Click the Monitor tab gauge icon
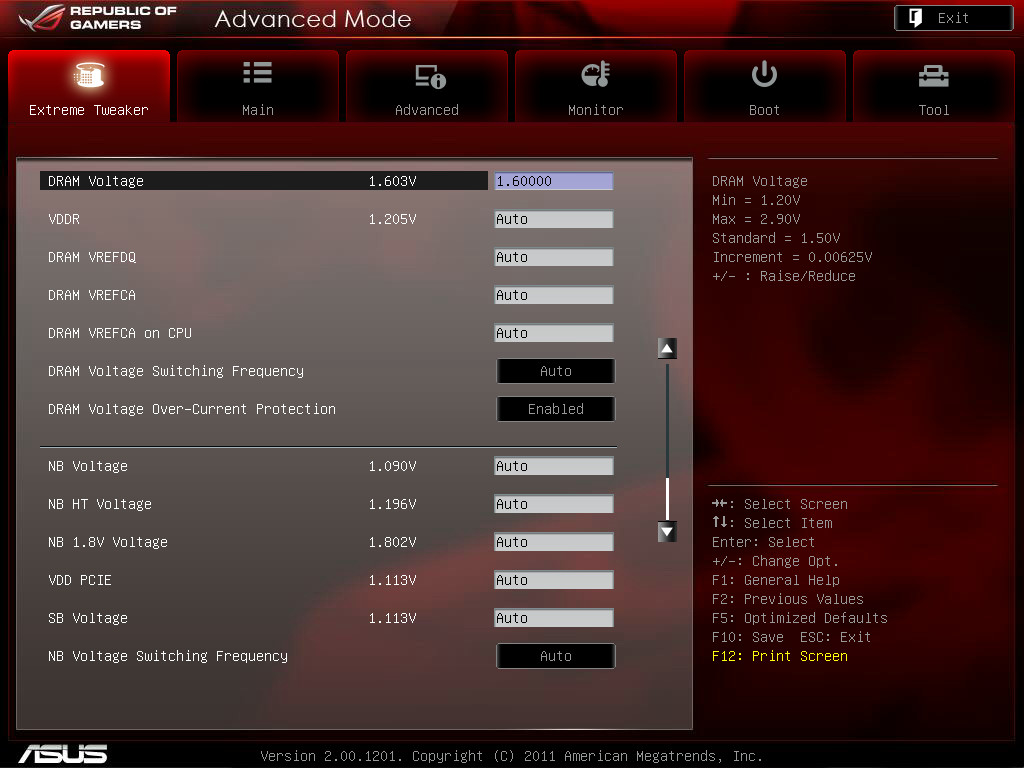 coord(595,75)
